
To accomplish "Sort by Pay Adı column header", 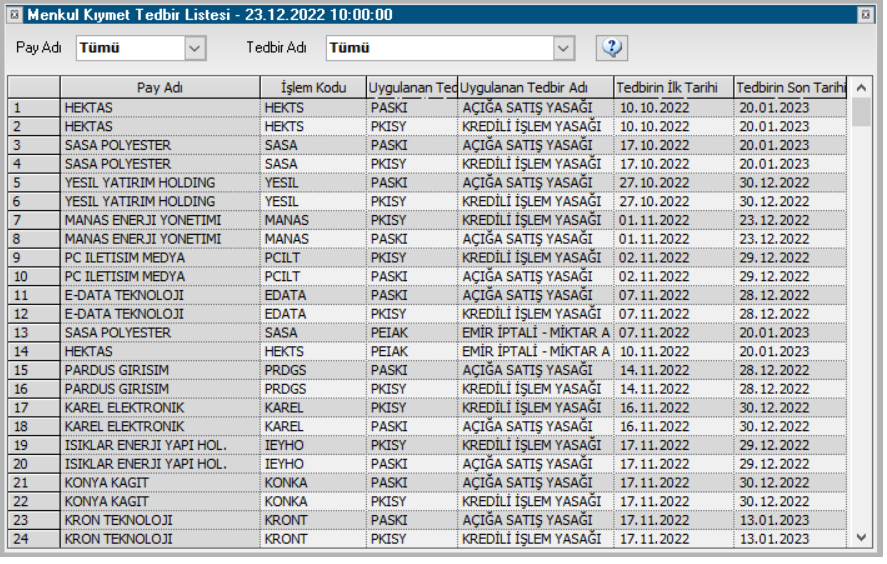I will click(160, 88).
